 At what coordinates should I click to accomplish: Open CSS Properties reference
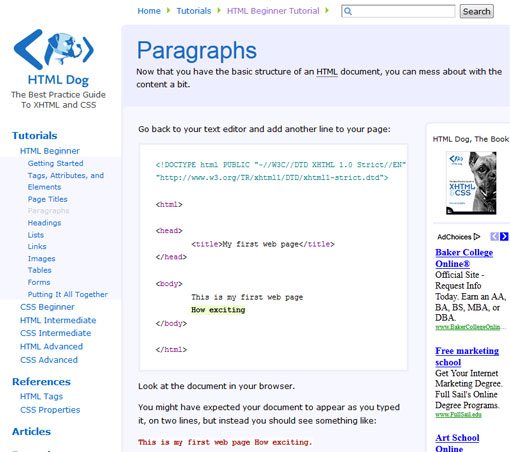pos(50,410)
